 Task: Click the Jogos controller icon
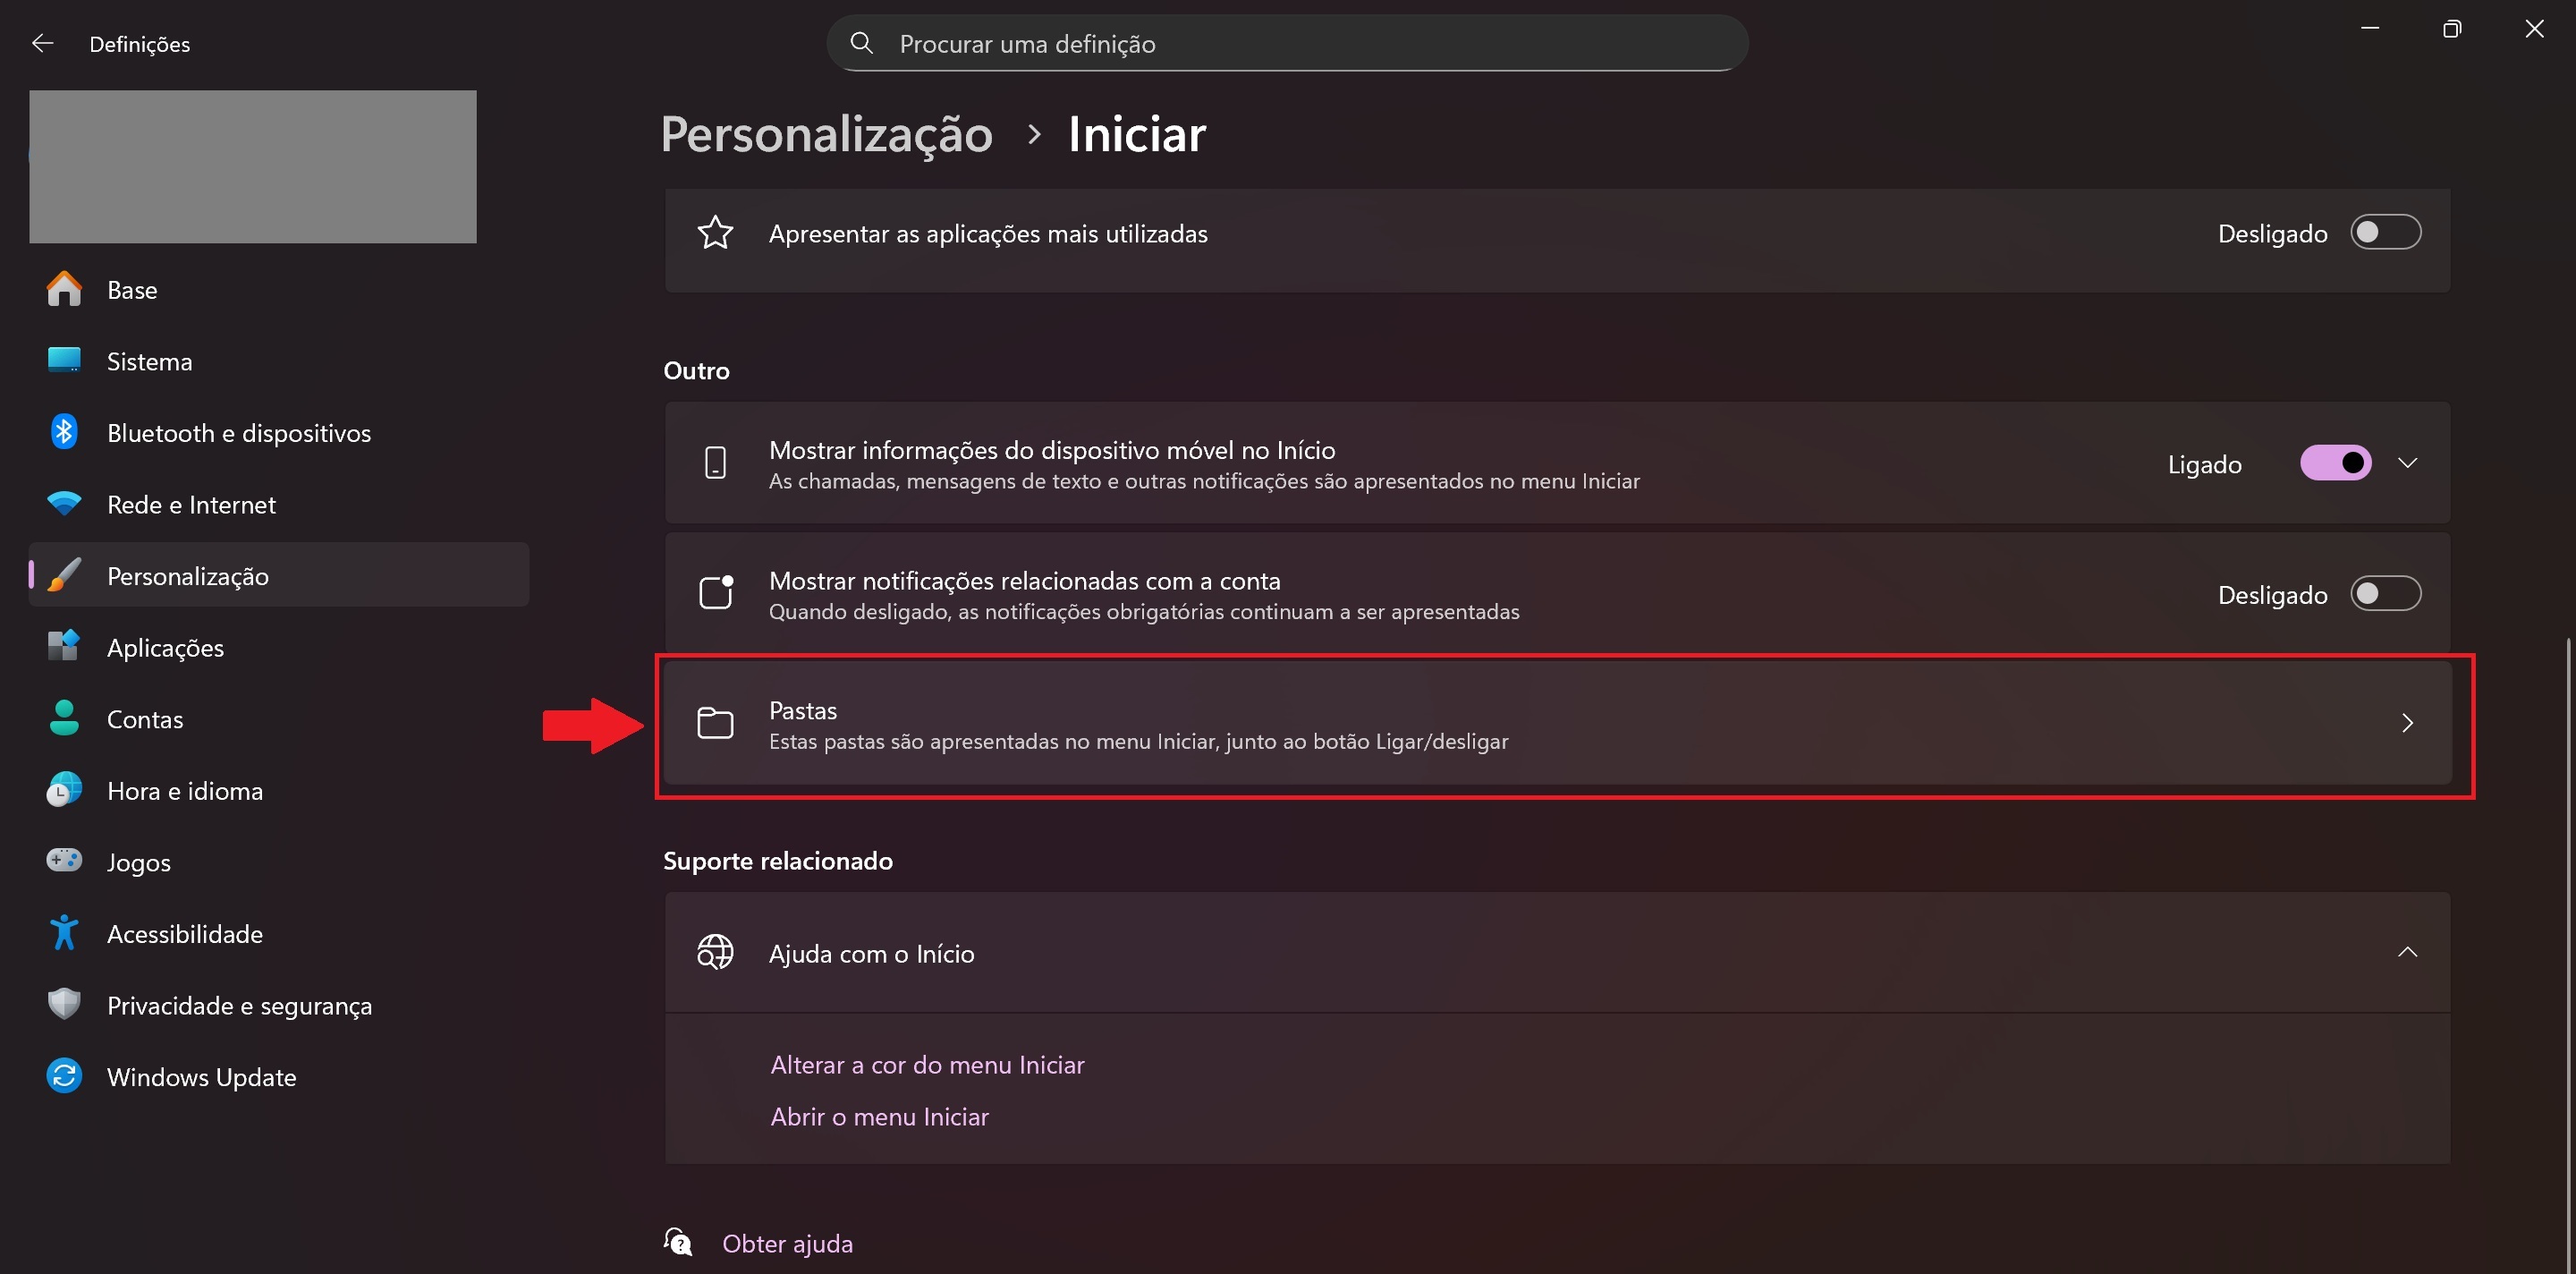pos(64,861)
